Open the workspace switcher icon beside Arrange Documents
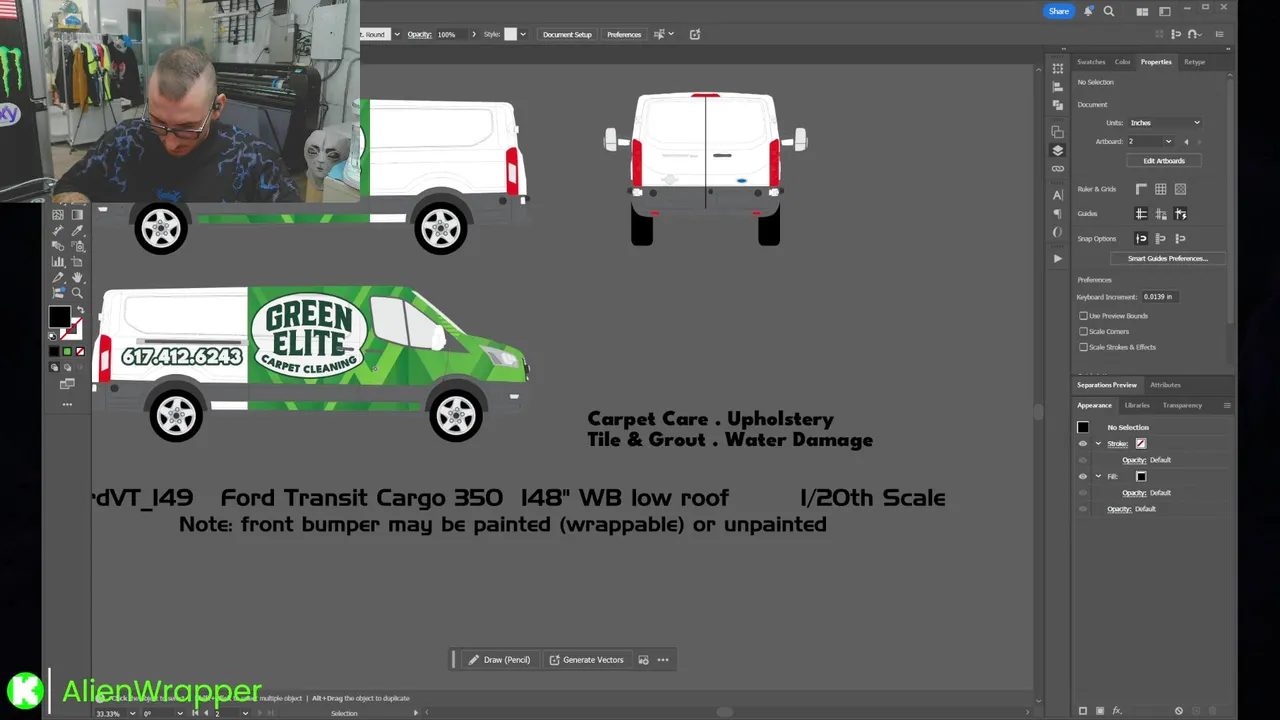The height and width of the screenshot is (720, 1280). [1165, 12]
